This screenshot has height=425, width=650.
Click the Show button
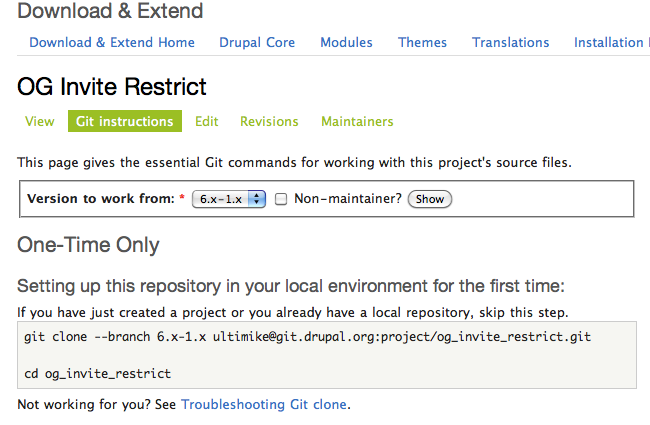[430, 199]
